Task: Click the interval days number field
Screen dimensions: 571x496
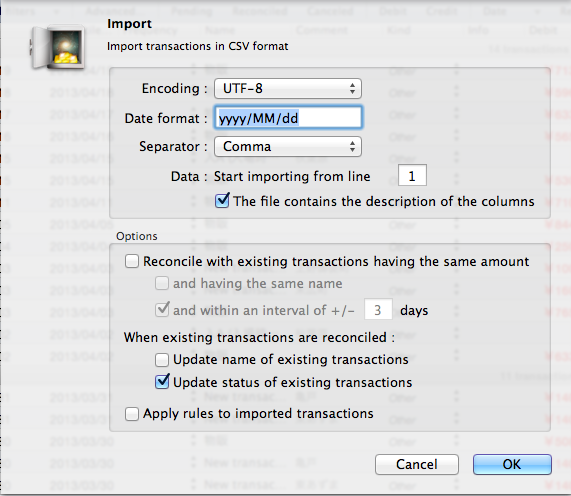Action: [378, 310]
